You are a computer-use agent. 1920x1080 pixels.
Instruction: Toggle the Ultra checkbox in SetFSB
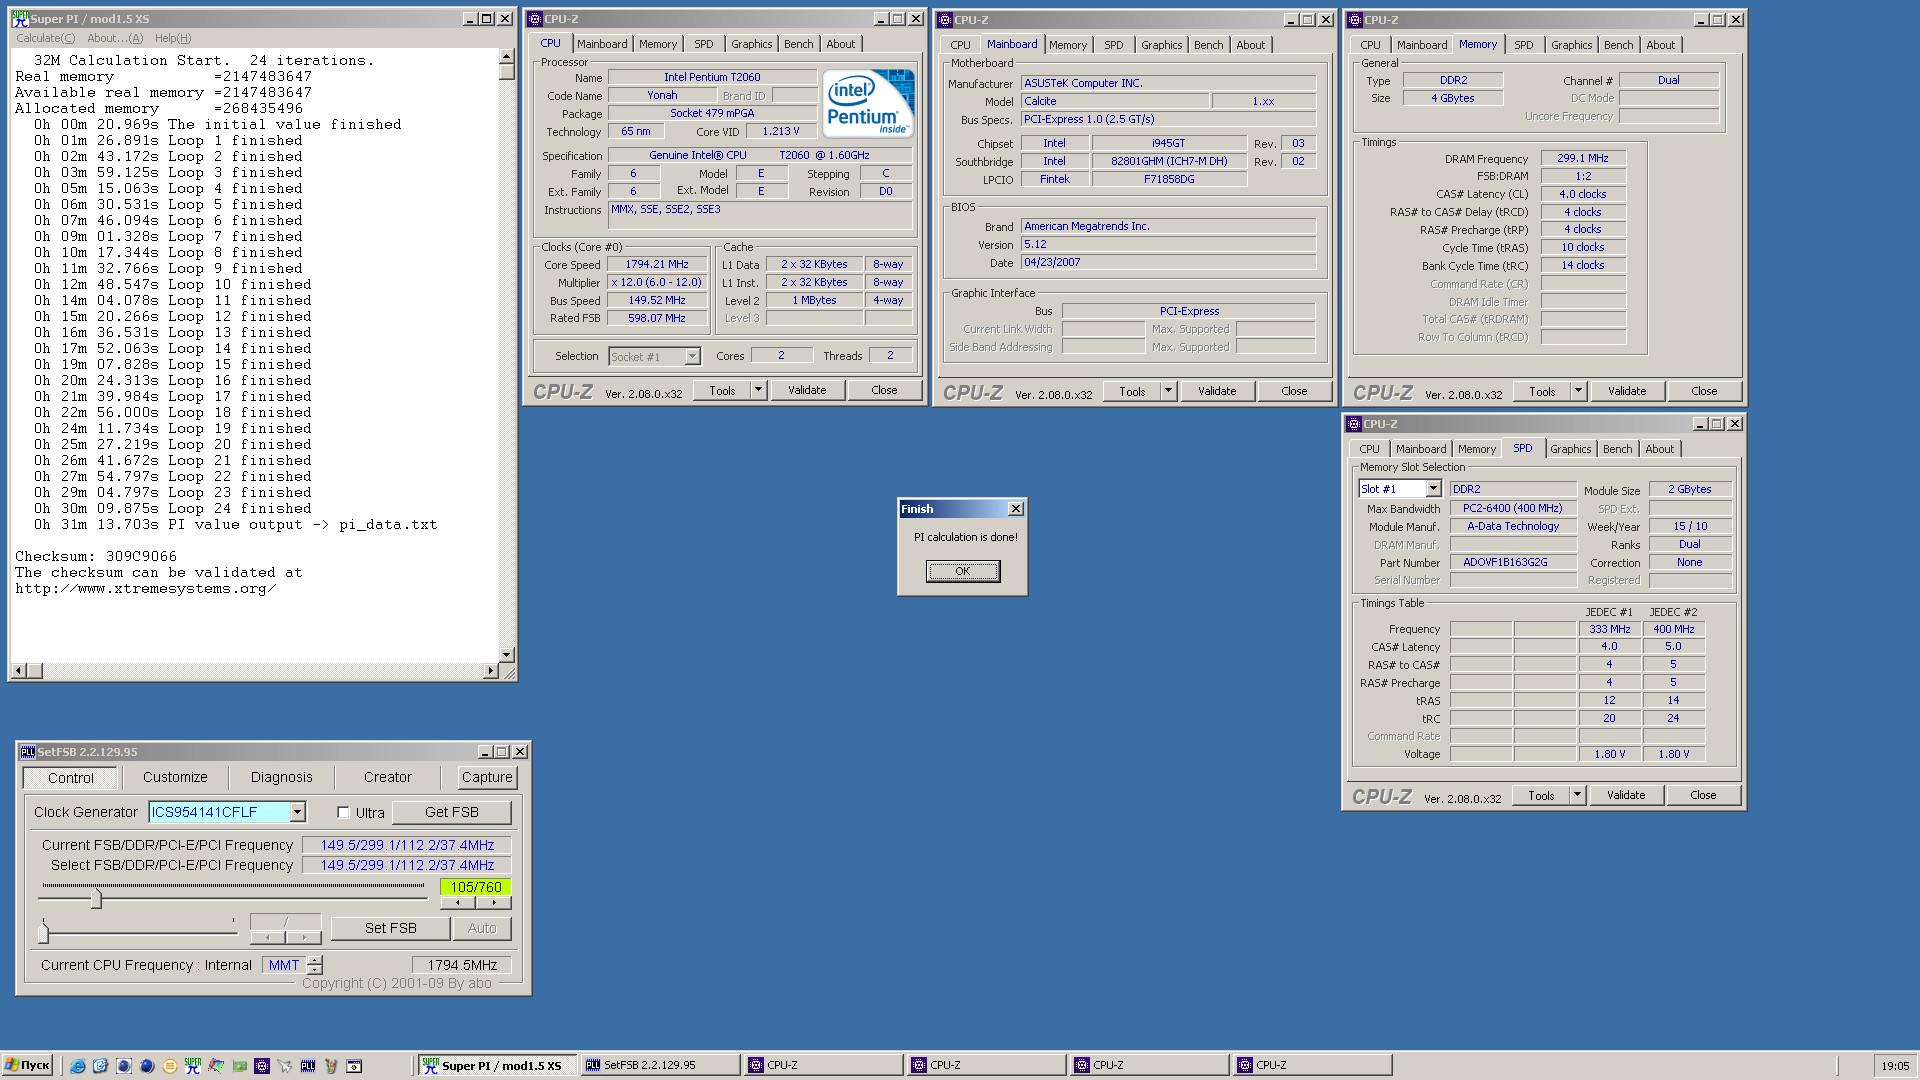tap(343, 813)
